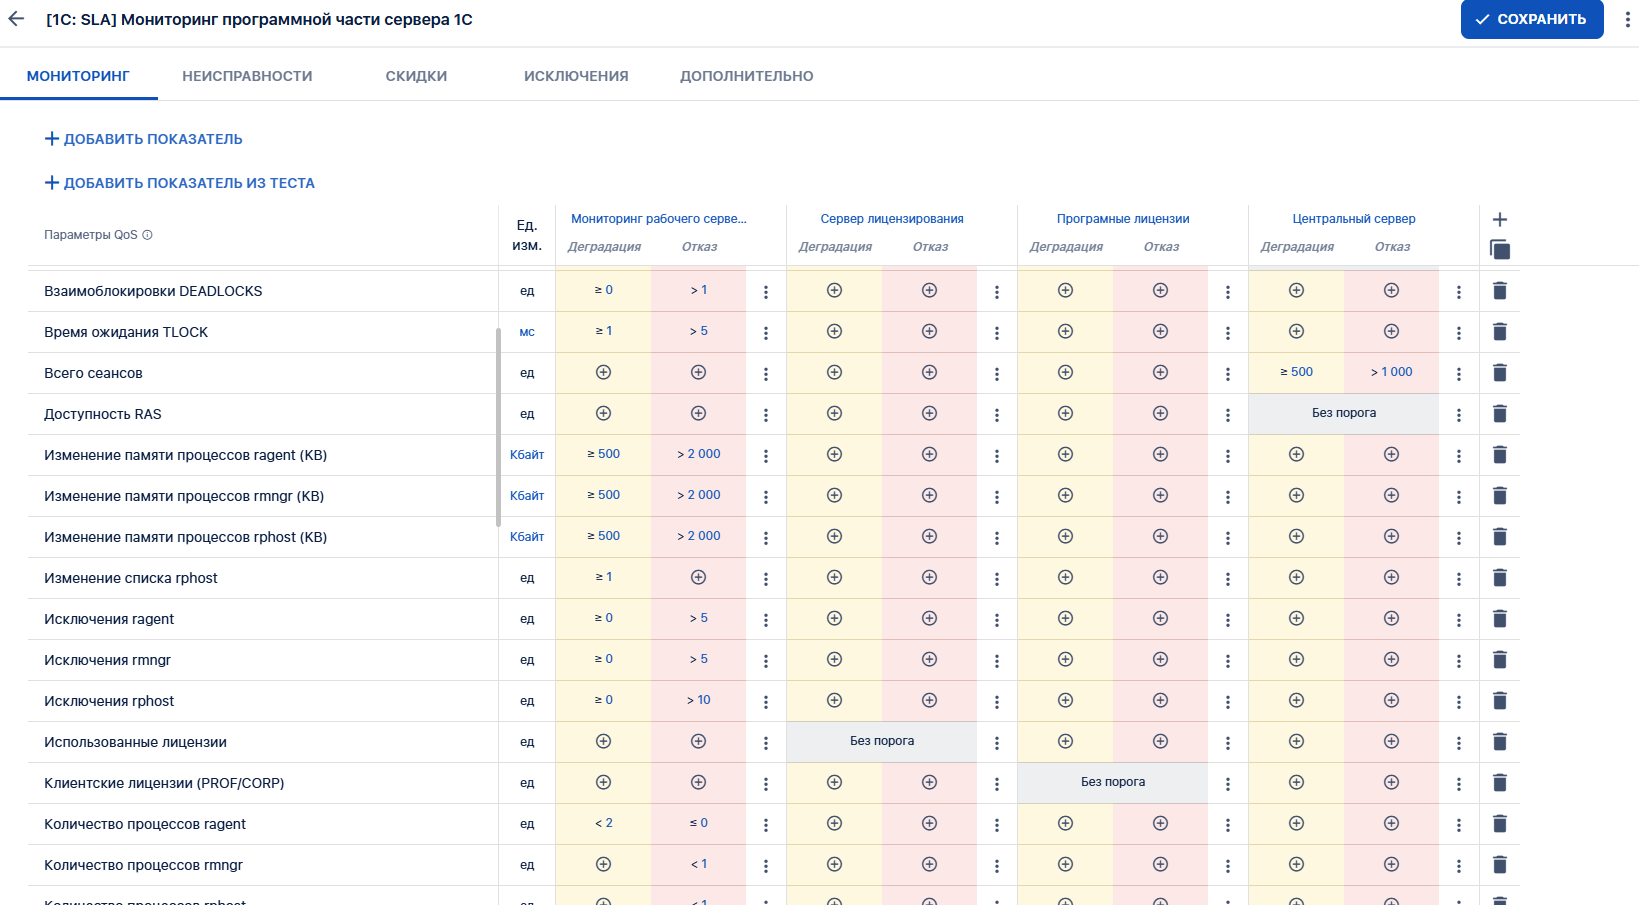Screen dimensions: 1639x916
Task: Open Сервер лицензирования menu for Использованные лицензии
Action: click(x=996, y=743)
